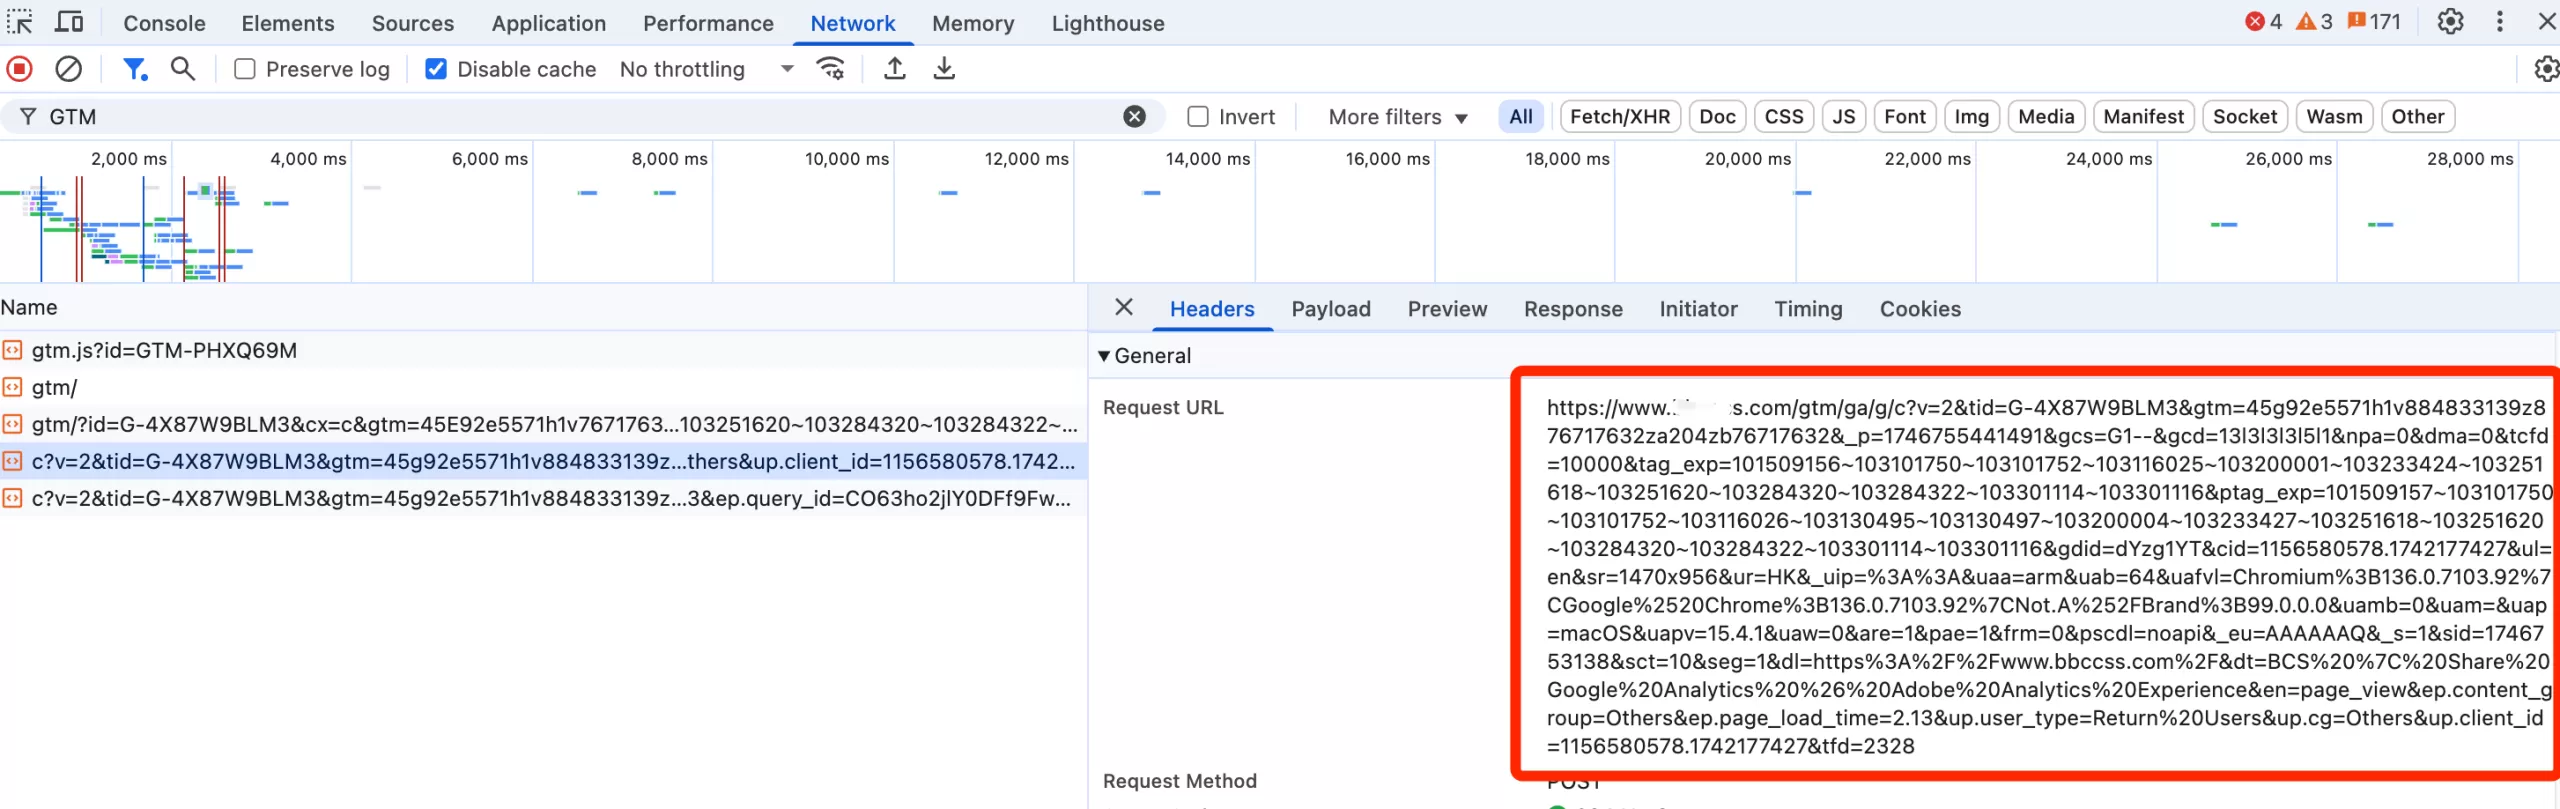Open the Payload tab

pyautogui.click(x=1331, y=308)
